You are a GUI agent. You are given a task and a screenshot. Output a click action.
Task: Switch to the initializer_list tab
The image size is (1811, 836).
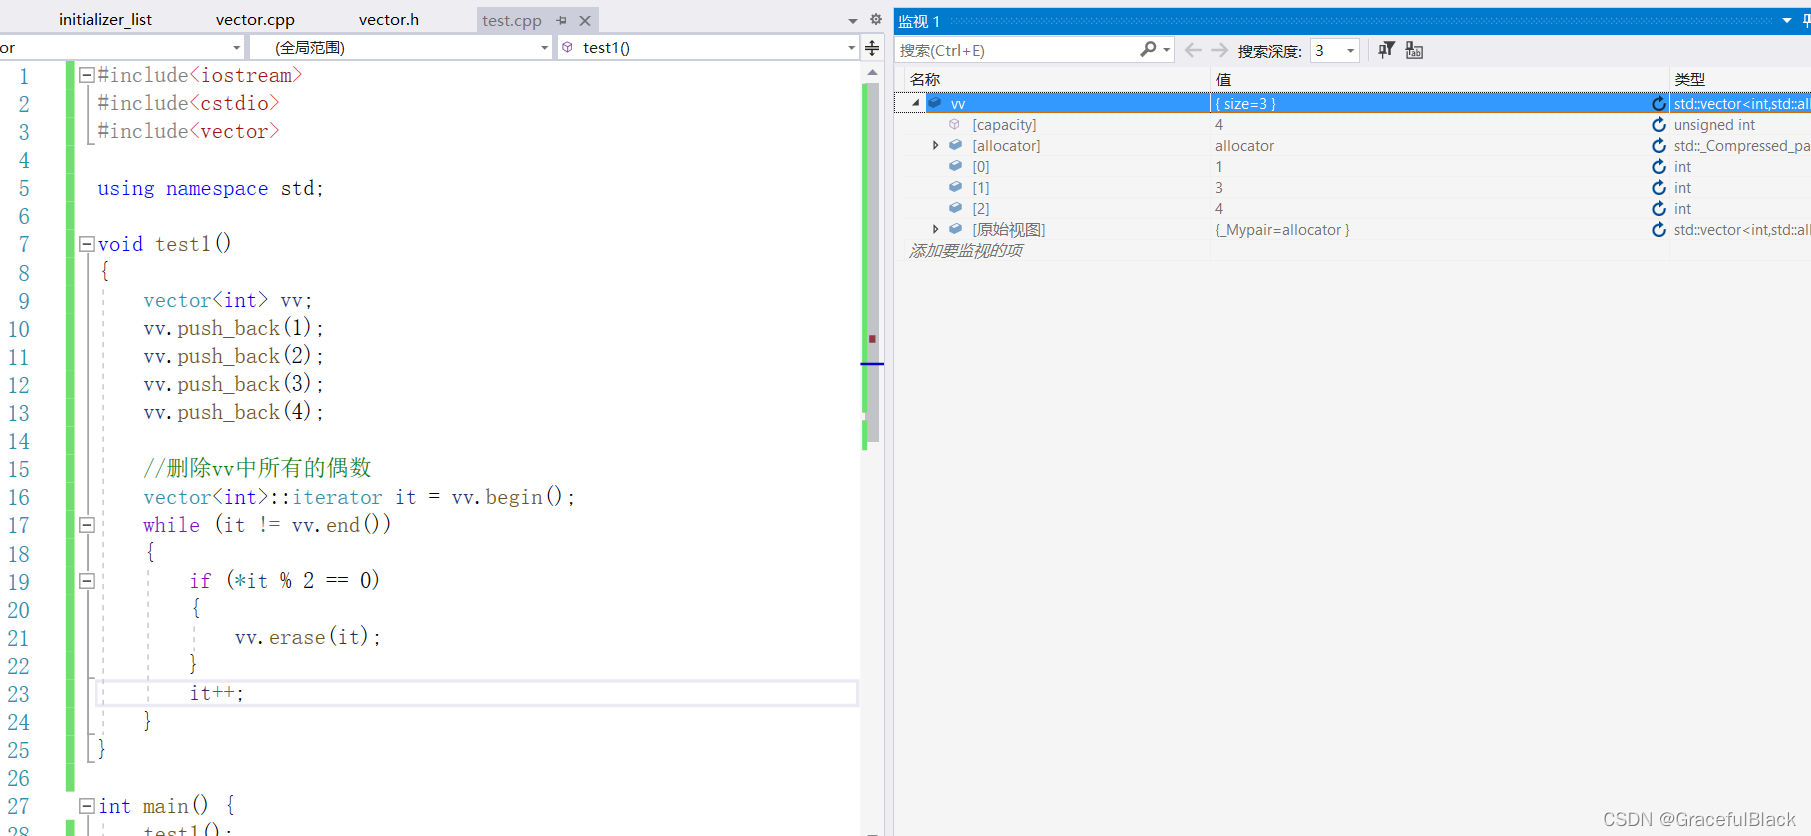point(105,20)
